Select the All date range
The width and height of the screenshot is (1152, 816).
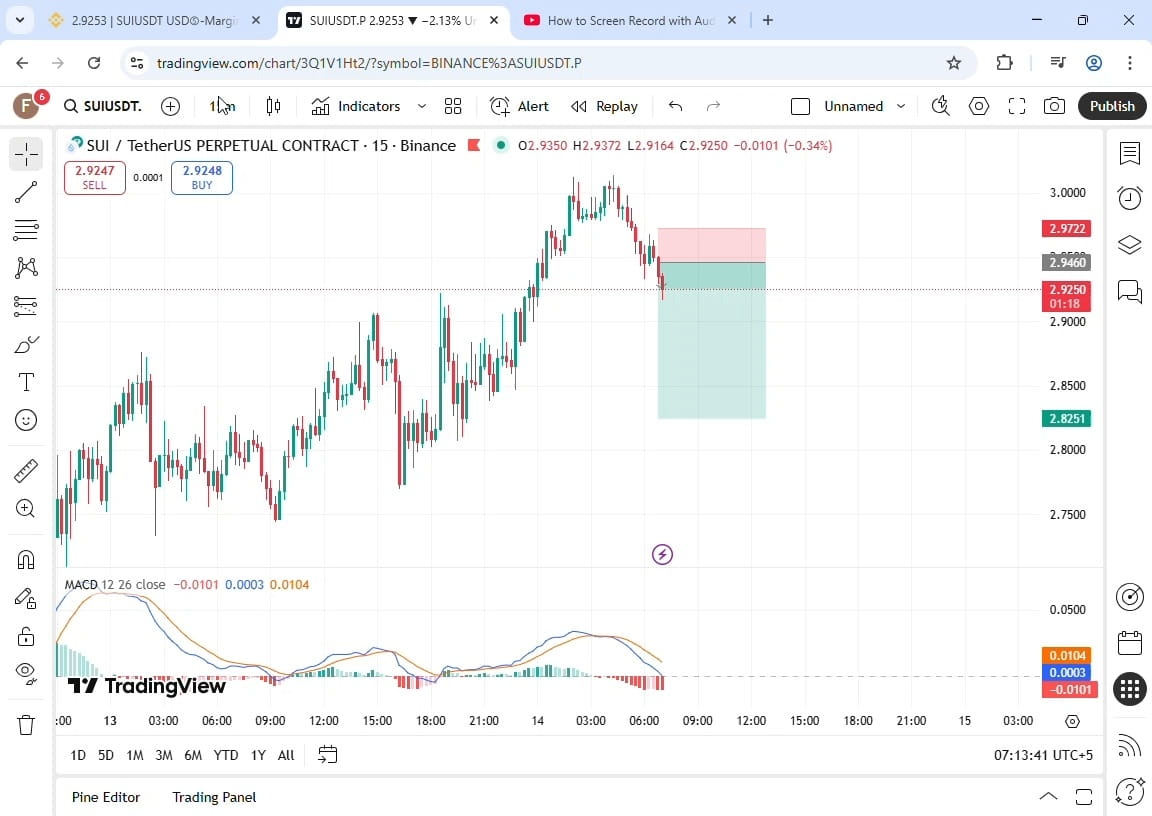[x=286, y=755]
